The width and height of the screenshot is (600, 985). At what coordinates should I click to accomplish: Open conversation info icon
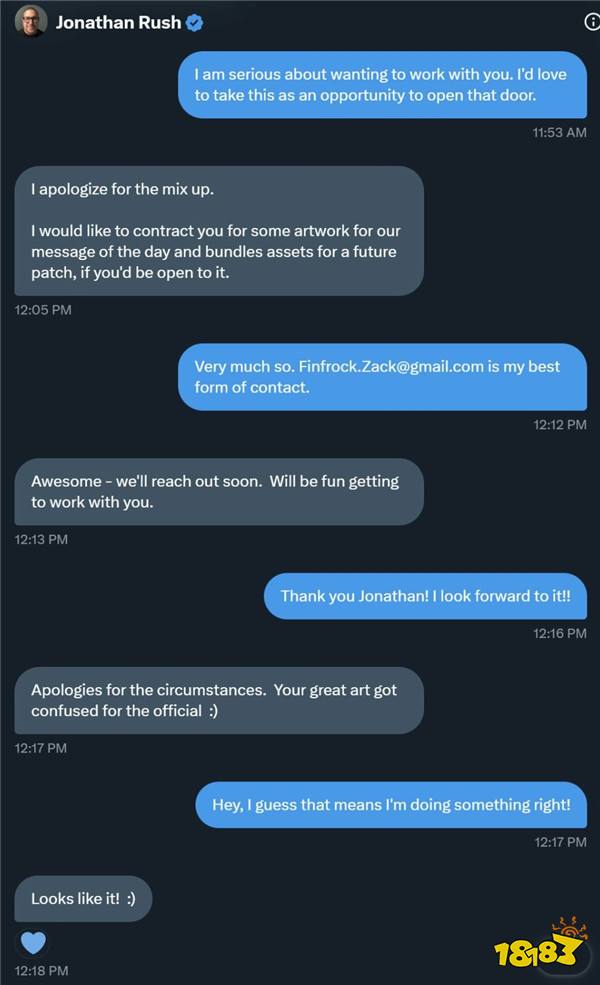(592, 22)
